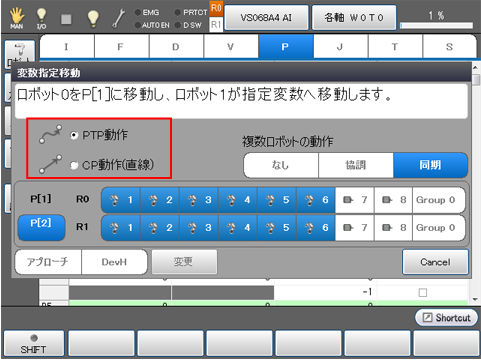Toggle R1 row extended axis 7
Viewport: 481px width, 360px height.
355,228
